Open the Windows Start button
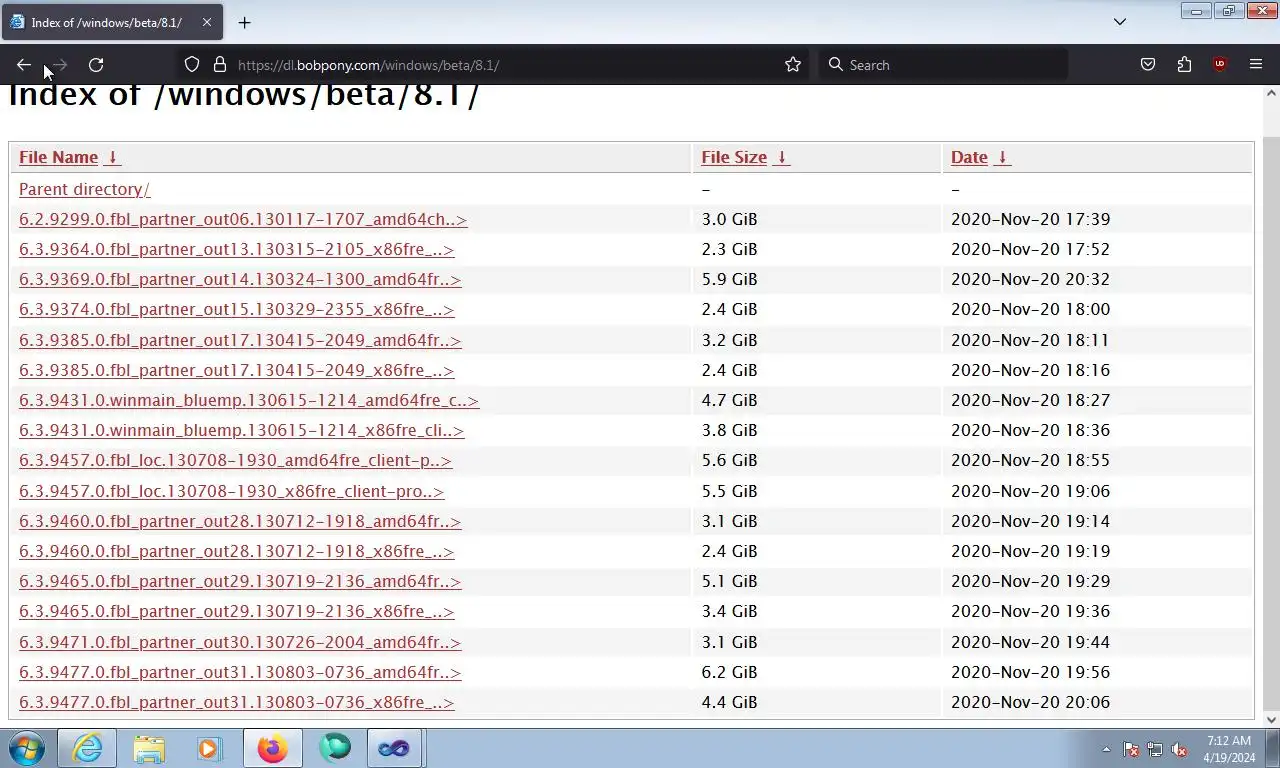The width and height of the screenshot is (1280, 768). point(27,748)
